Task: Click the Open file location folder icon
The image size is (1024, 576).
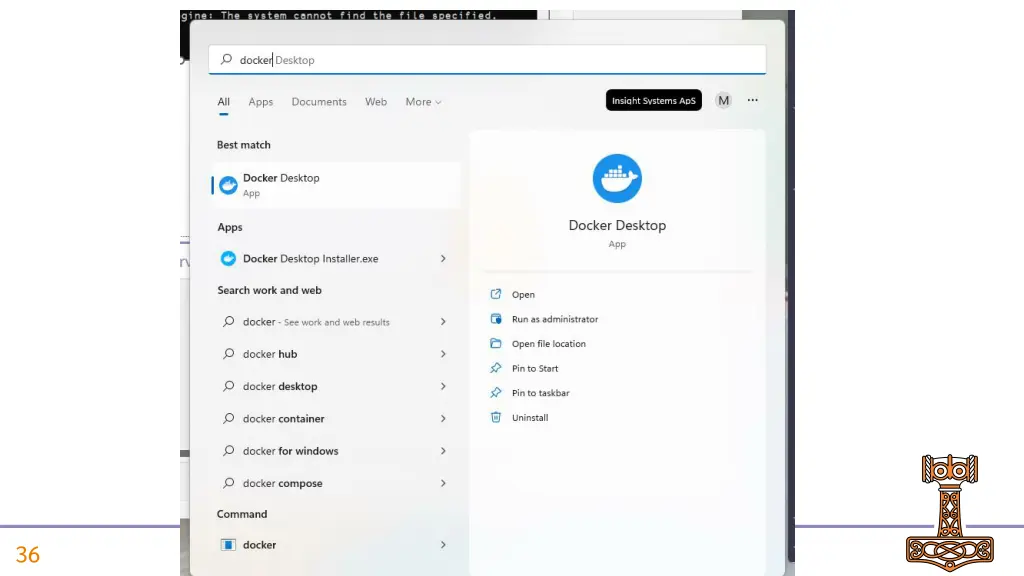Action: click(x=496, y=344)
